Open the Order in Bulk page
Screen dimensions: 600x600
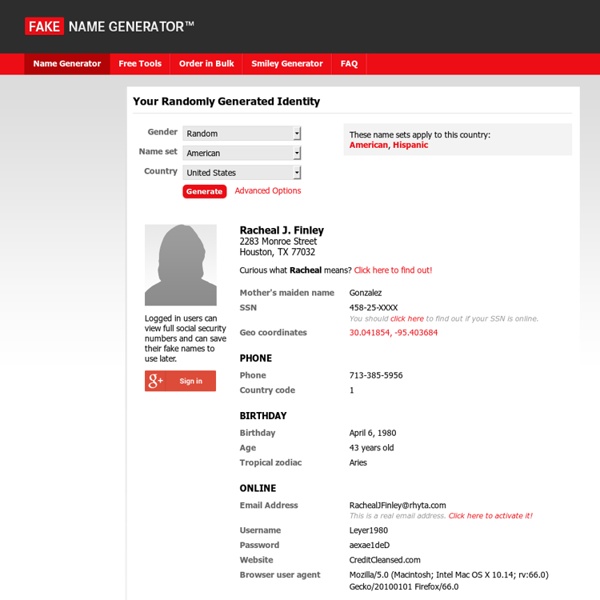coord(206,64)
